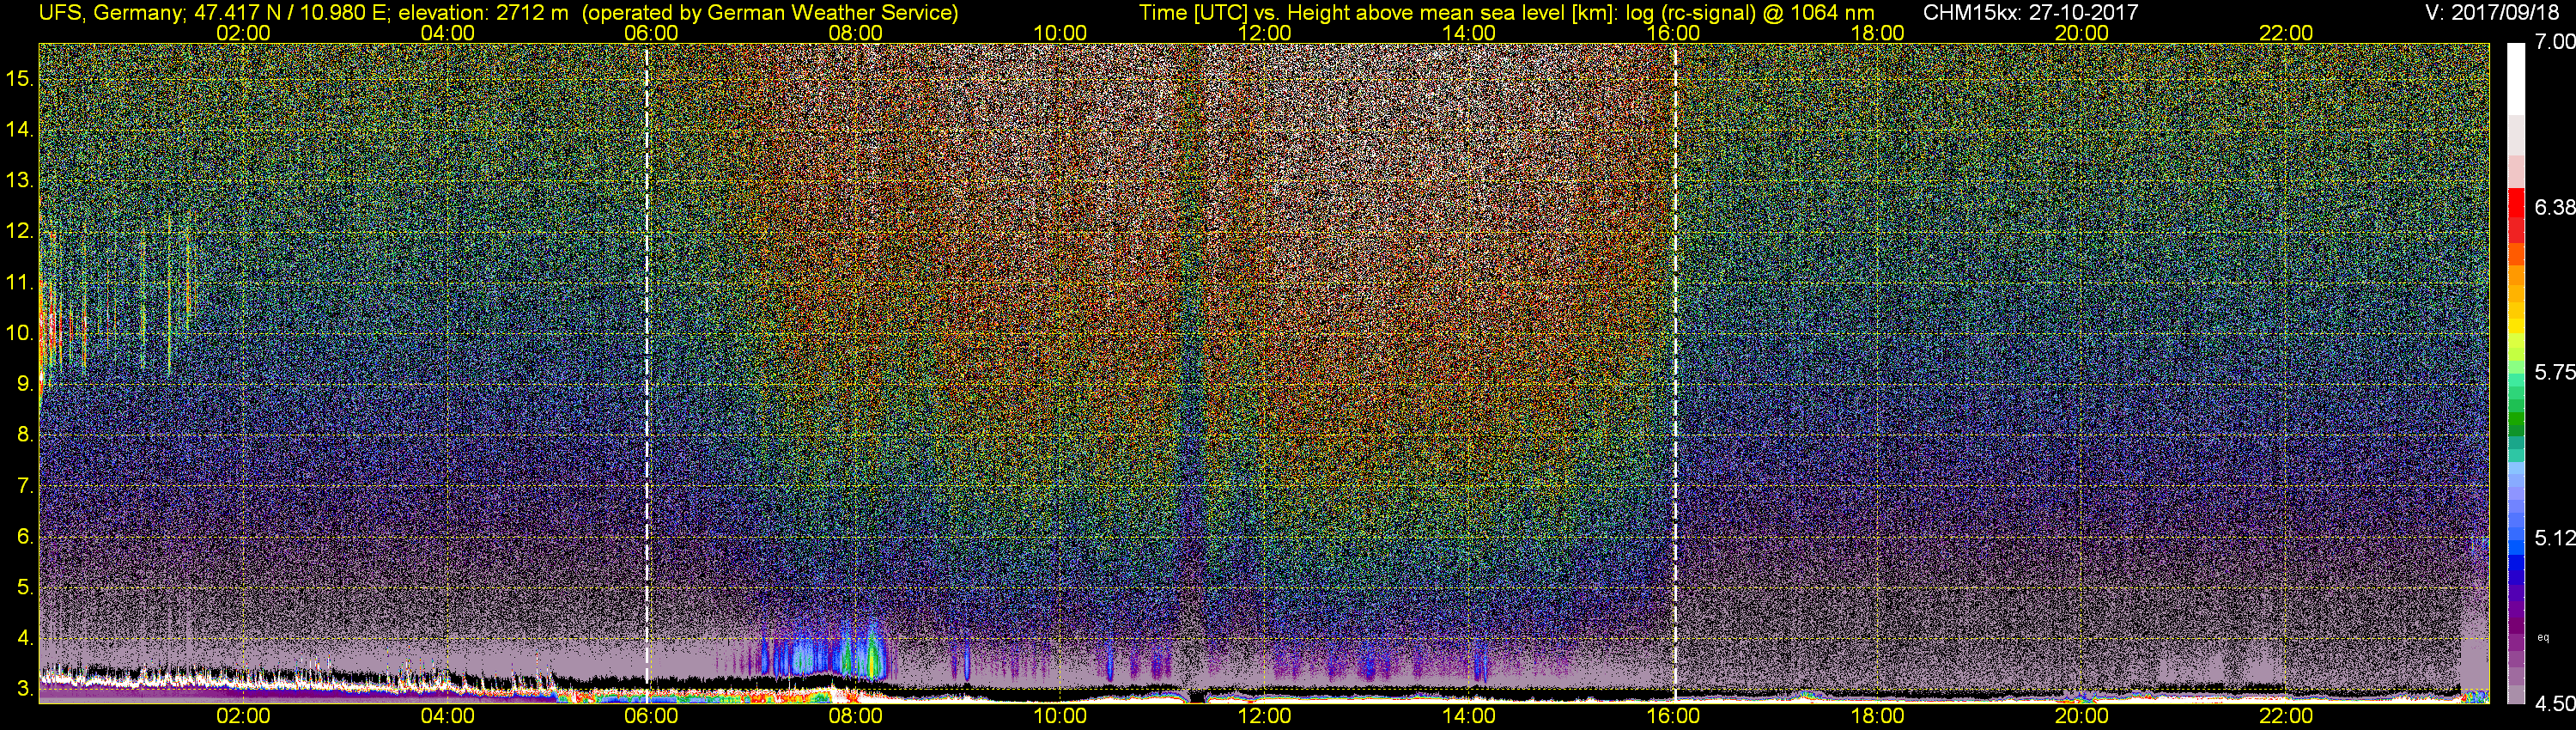Image resolution: width=2576 pixels, height=730 pixels.
Task: Click the 15 km height axis label
Action: (20, 79)
